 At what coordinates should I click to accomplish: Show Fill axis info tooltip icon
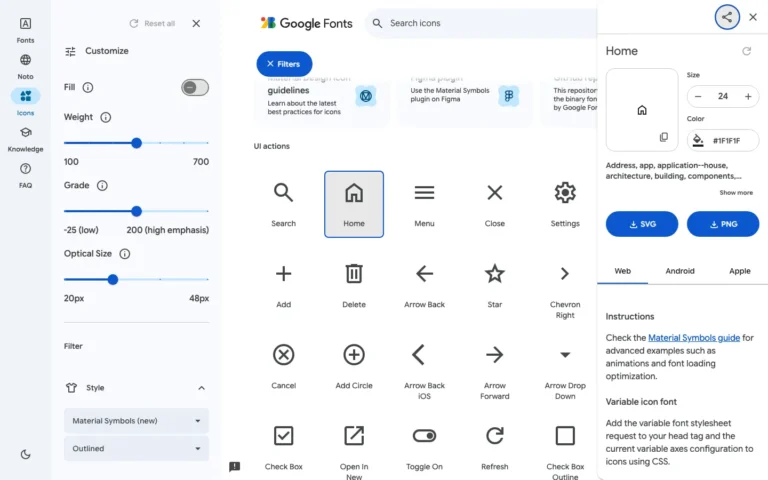pos(88,87)
